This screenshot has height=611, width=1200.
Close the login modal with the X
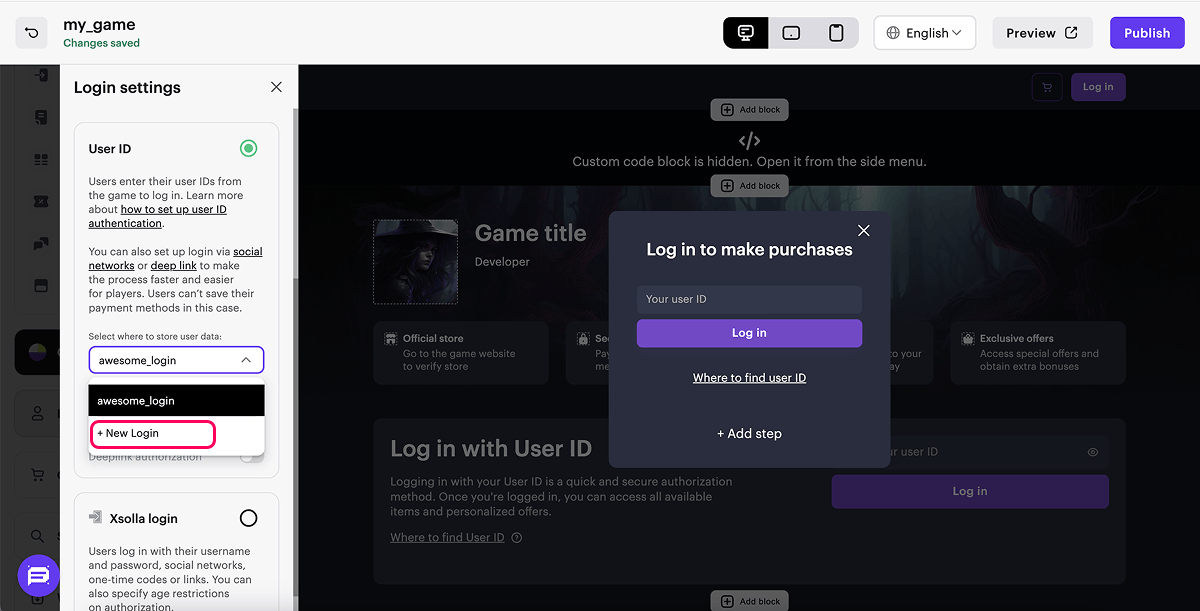[864, 231]
